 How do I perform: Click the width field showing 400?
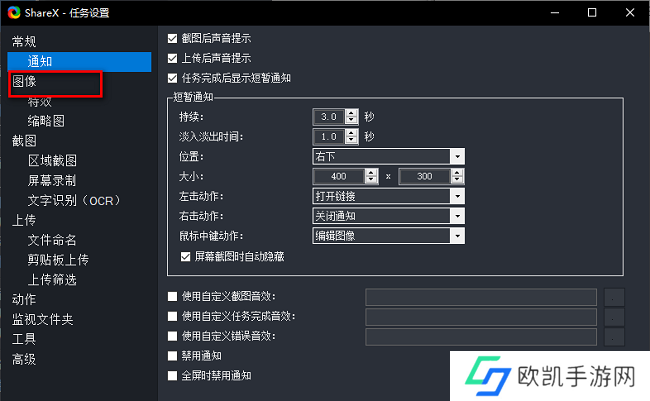pyautogui.click(x=339, y=176)
